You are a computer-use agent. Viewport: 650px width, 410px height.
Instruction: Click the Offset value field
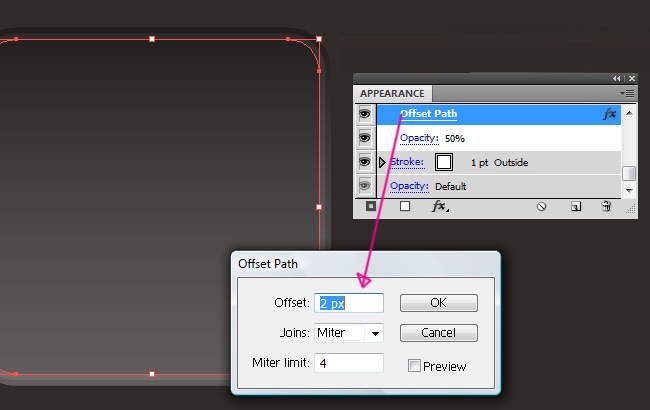(349, 303)
